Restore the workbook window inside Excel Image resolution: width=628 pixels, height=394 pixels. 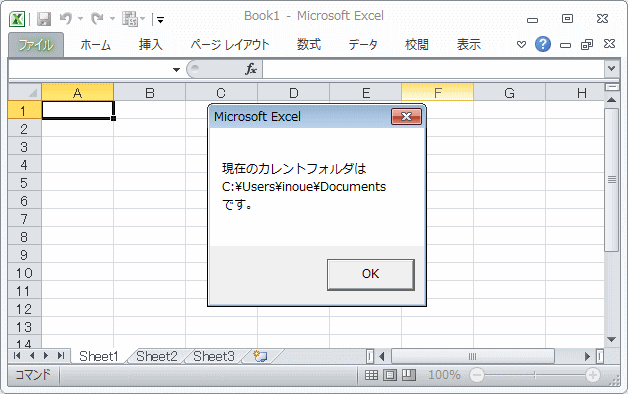pyautogui.click(x=587, y=44)
